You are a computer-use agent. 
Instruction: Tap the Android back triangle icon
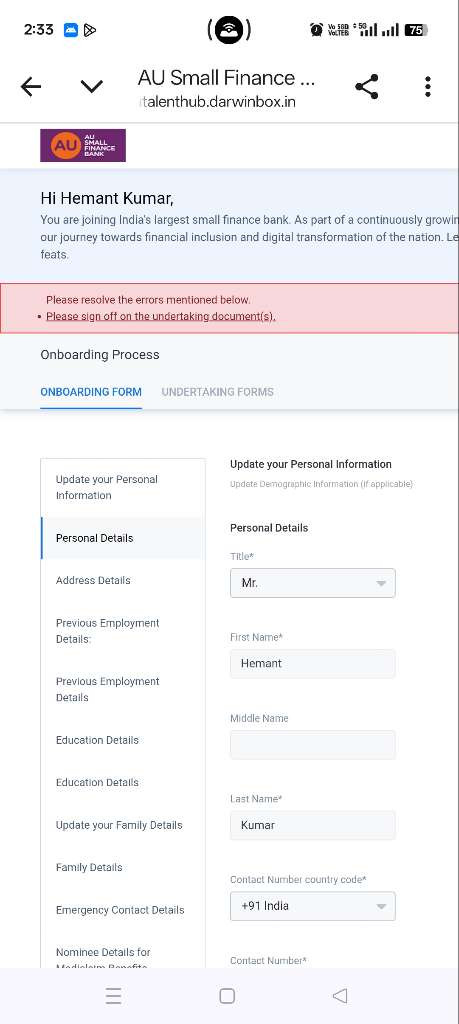point(340,995)
